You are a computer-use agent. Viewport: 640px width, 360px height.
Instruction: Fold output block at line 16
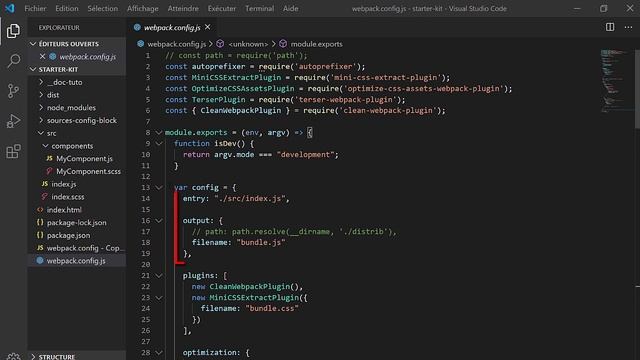[x=159, y=220]
